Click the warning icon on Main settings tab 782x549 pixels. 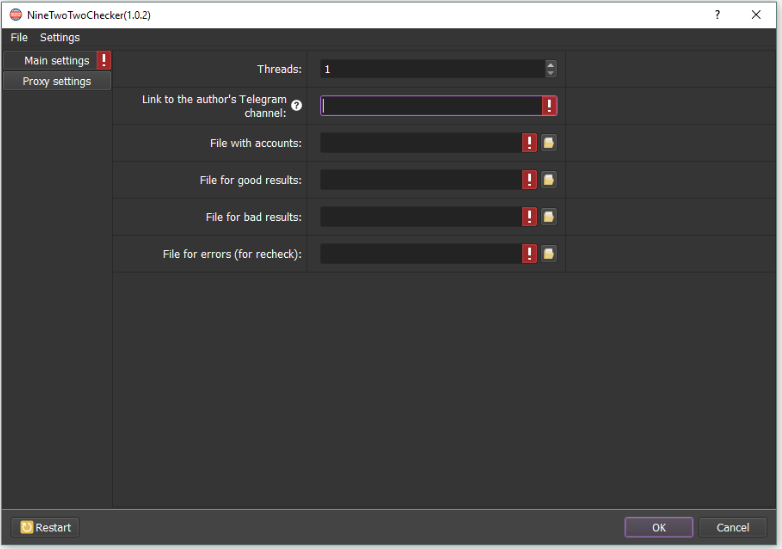pyautogui.click(x=104, y=61)
